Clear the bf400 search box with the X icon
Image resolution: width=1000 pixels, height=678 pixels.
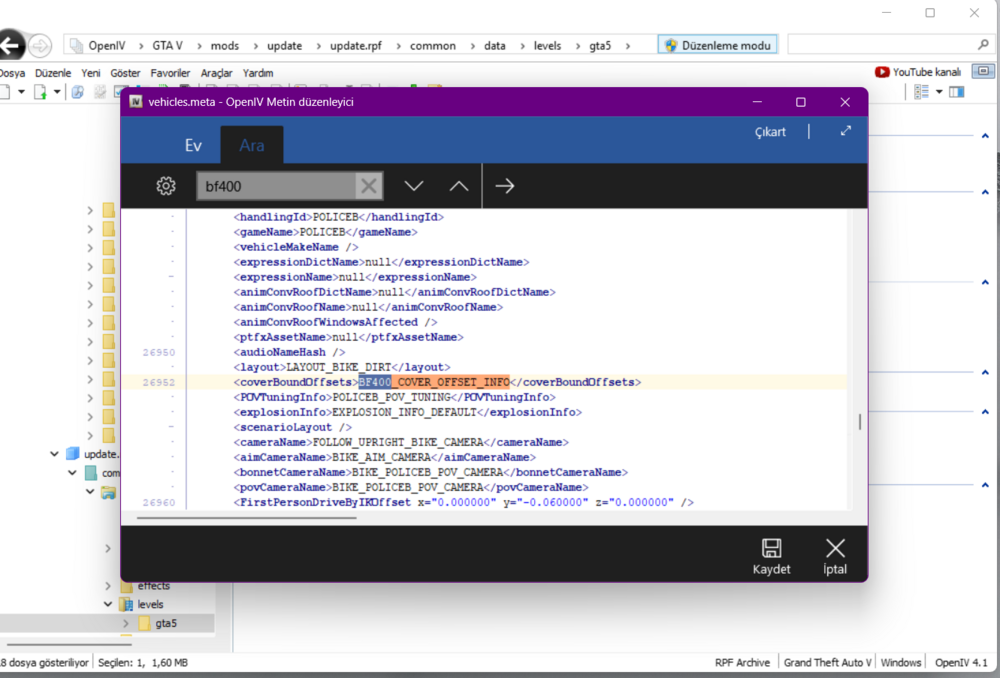(369, 185)
